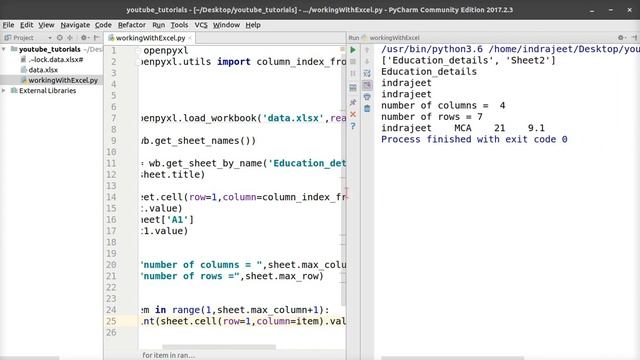
Task: Close the workingWithExcel.py editor tab
Action: click(x=190, y=38)
